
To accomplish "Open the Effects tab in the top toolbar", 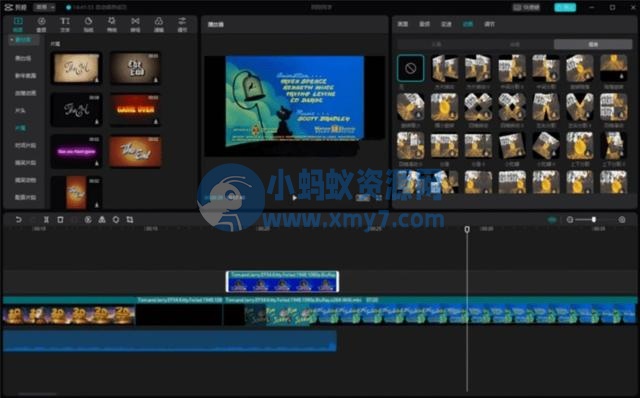I will point(111,24).
